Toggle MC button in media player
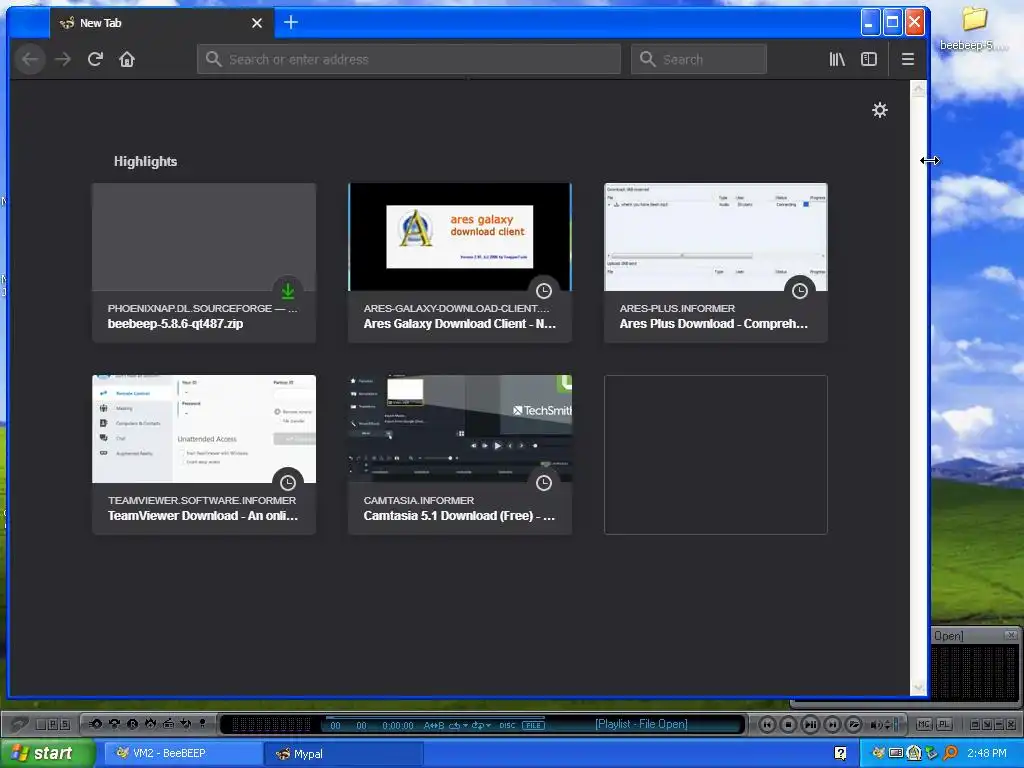Viewport: 1024px width, 768px height. pyautogui.click(x=923, y=724)
